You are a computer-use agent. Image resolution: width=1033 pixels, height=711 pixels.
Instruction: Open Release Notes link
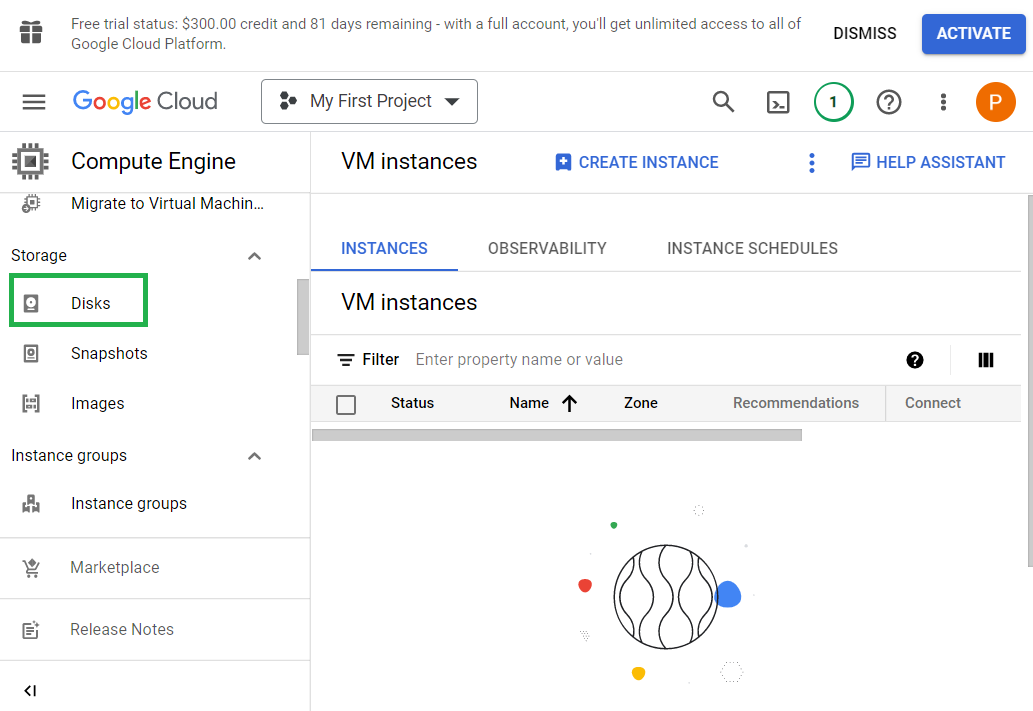[122, 629]
